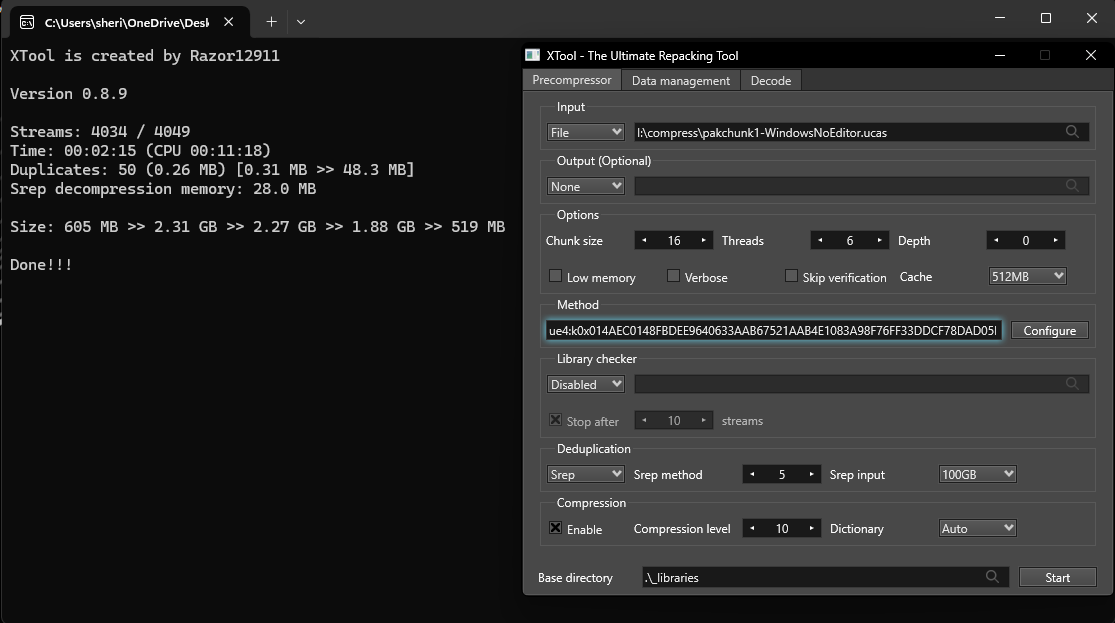Select the terminal tab C:\Users\sheri\OneDrive
Viewport: 1115px width, 623px height.
point(129,22)
